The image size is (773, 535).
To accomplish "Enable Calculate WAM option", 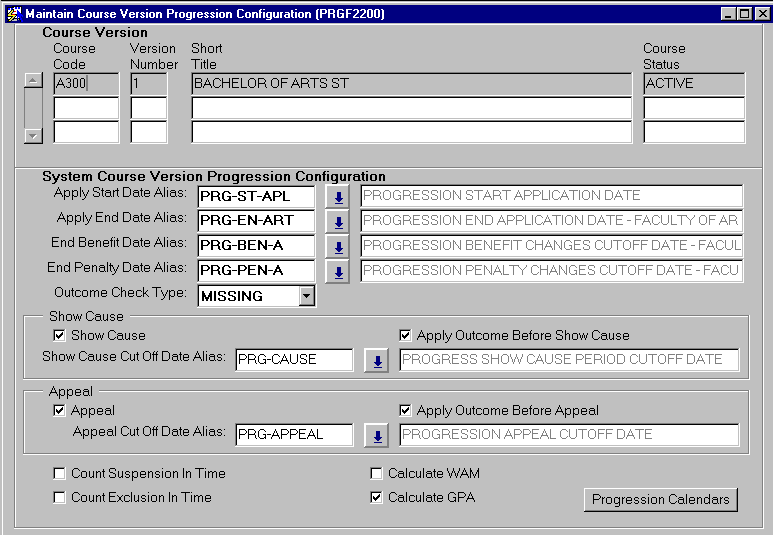I will [x=377, y=474].
